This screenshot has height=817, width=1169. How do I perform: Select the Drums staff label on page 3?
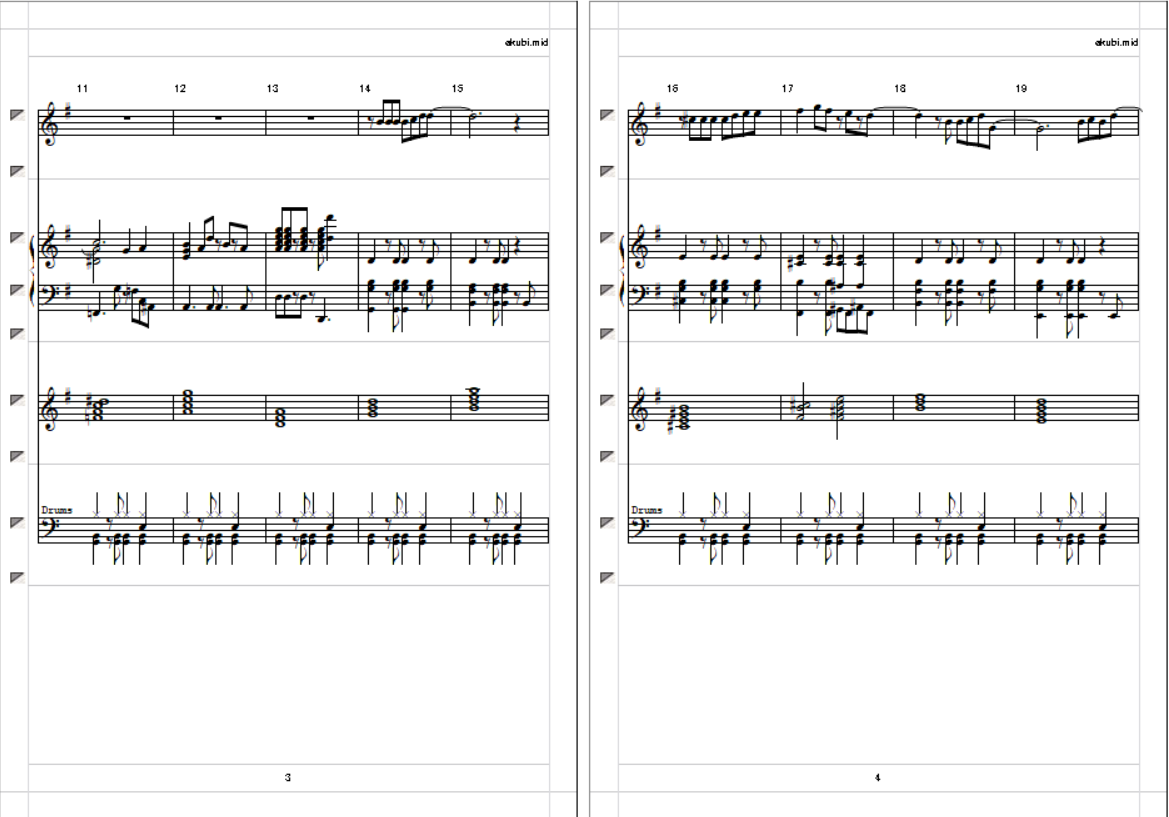[57, 510]
